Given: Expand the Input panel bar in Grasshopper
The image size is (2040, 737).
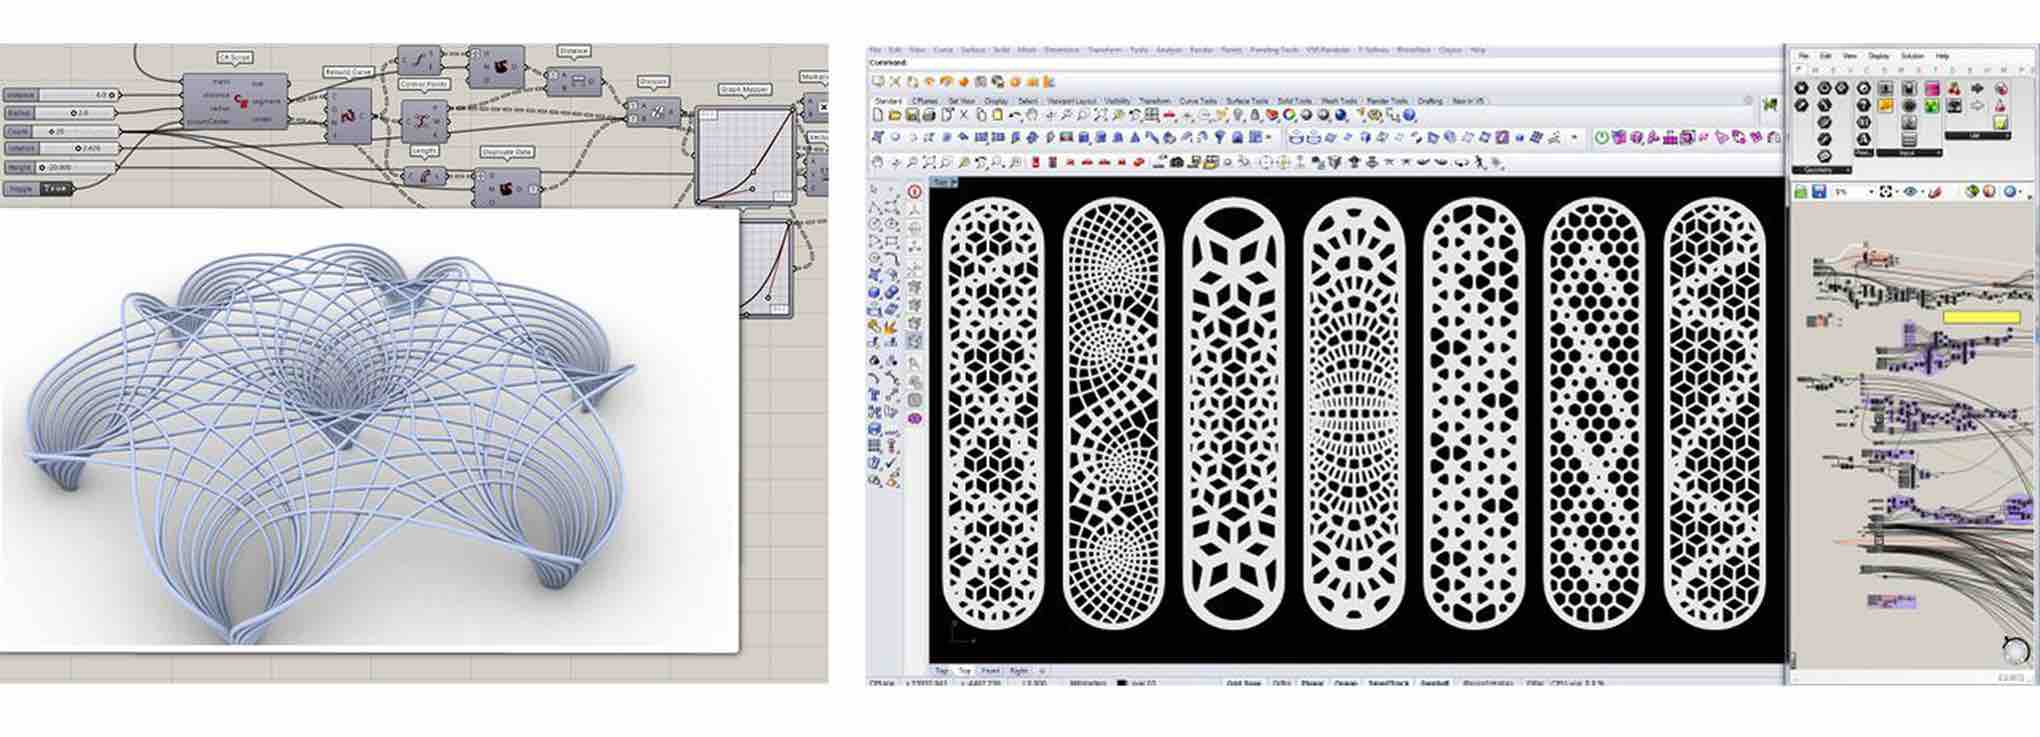Looking at the screenshot, I should click(x=1909, y=153).
